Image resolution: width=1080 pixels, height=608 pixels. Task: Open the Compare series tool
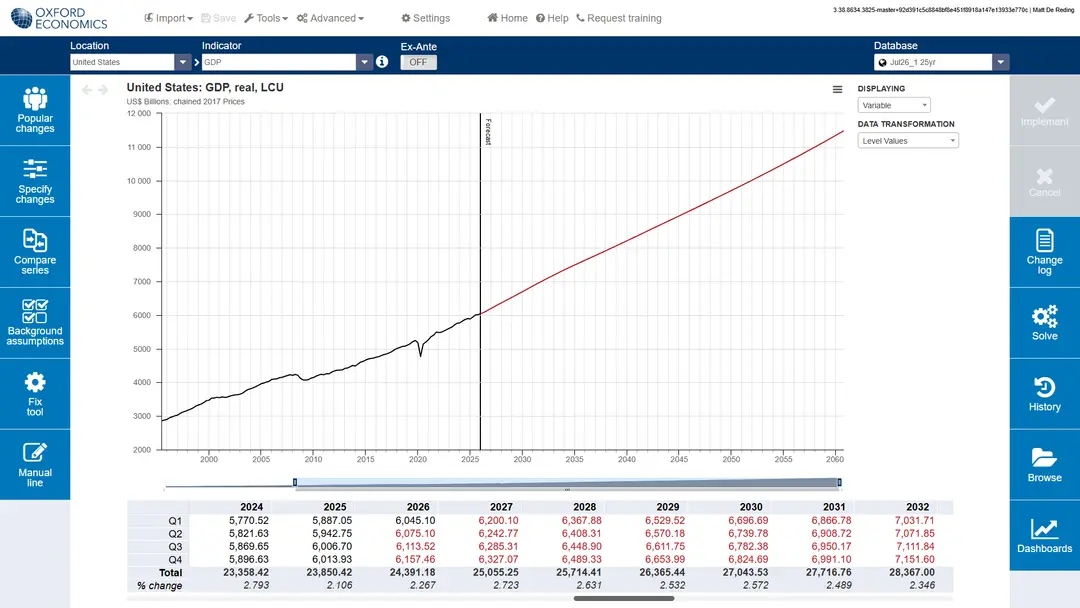tap(34, 252)
